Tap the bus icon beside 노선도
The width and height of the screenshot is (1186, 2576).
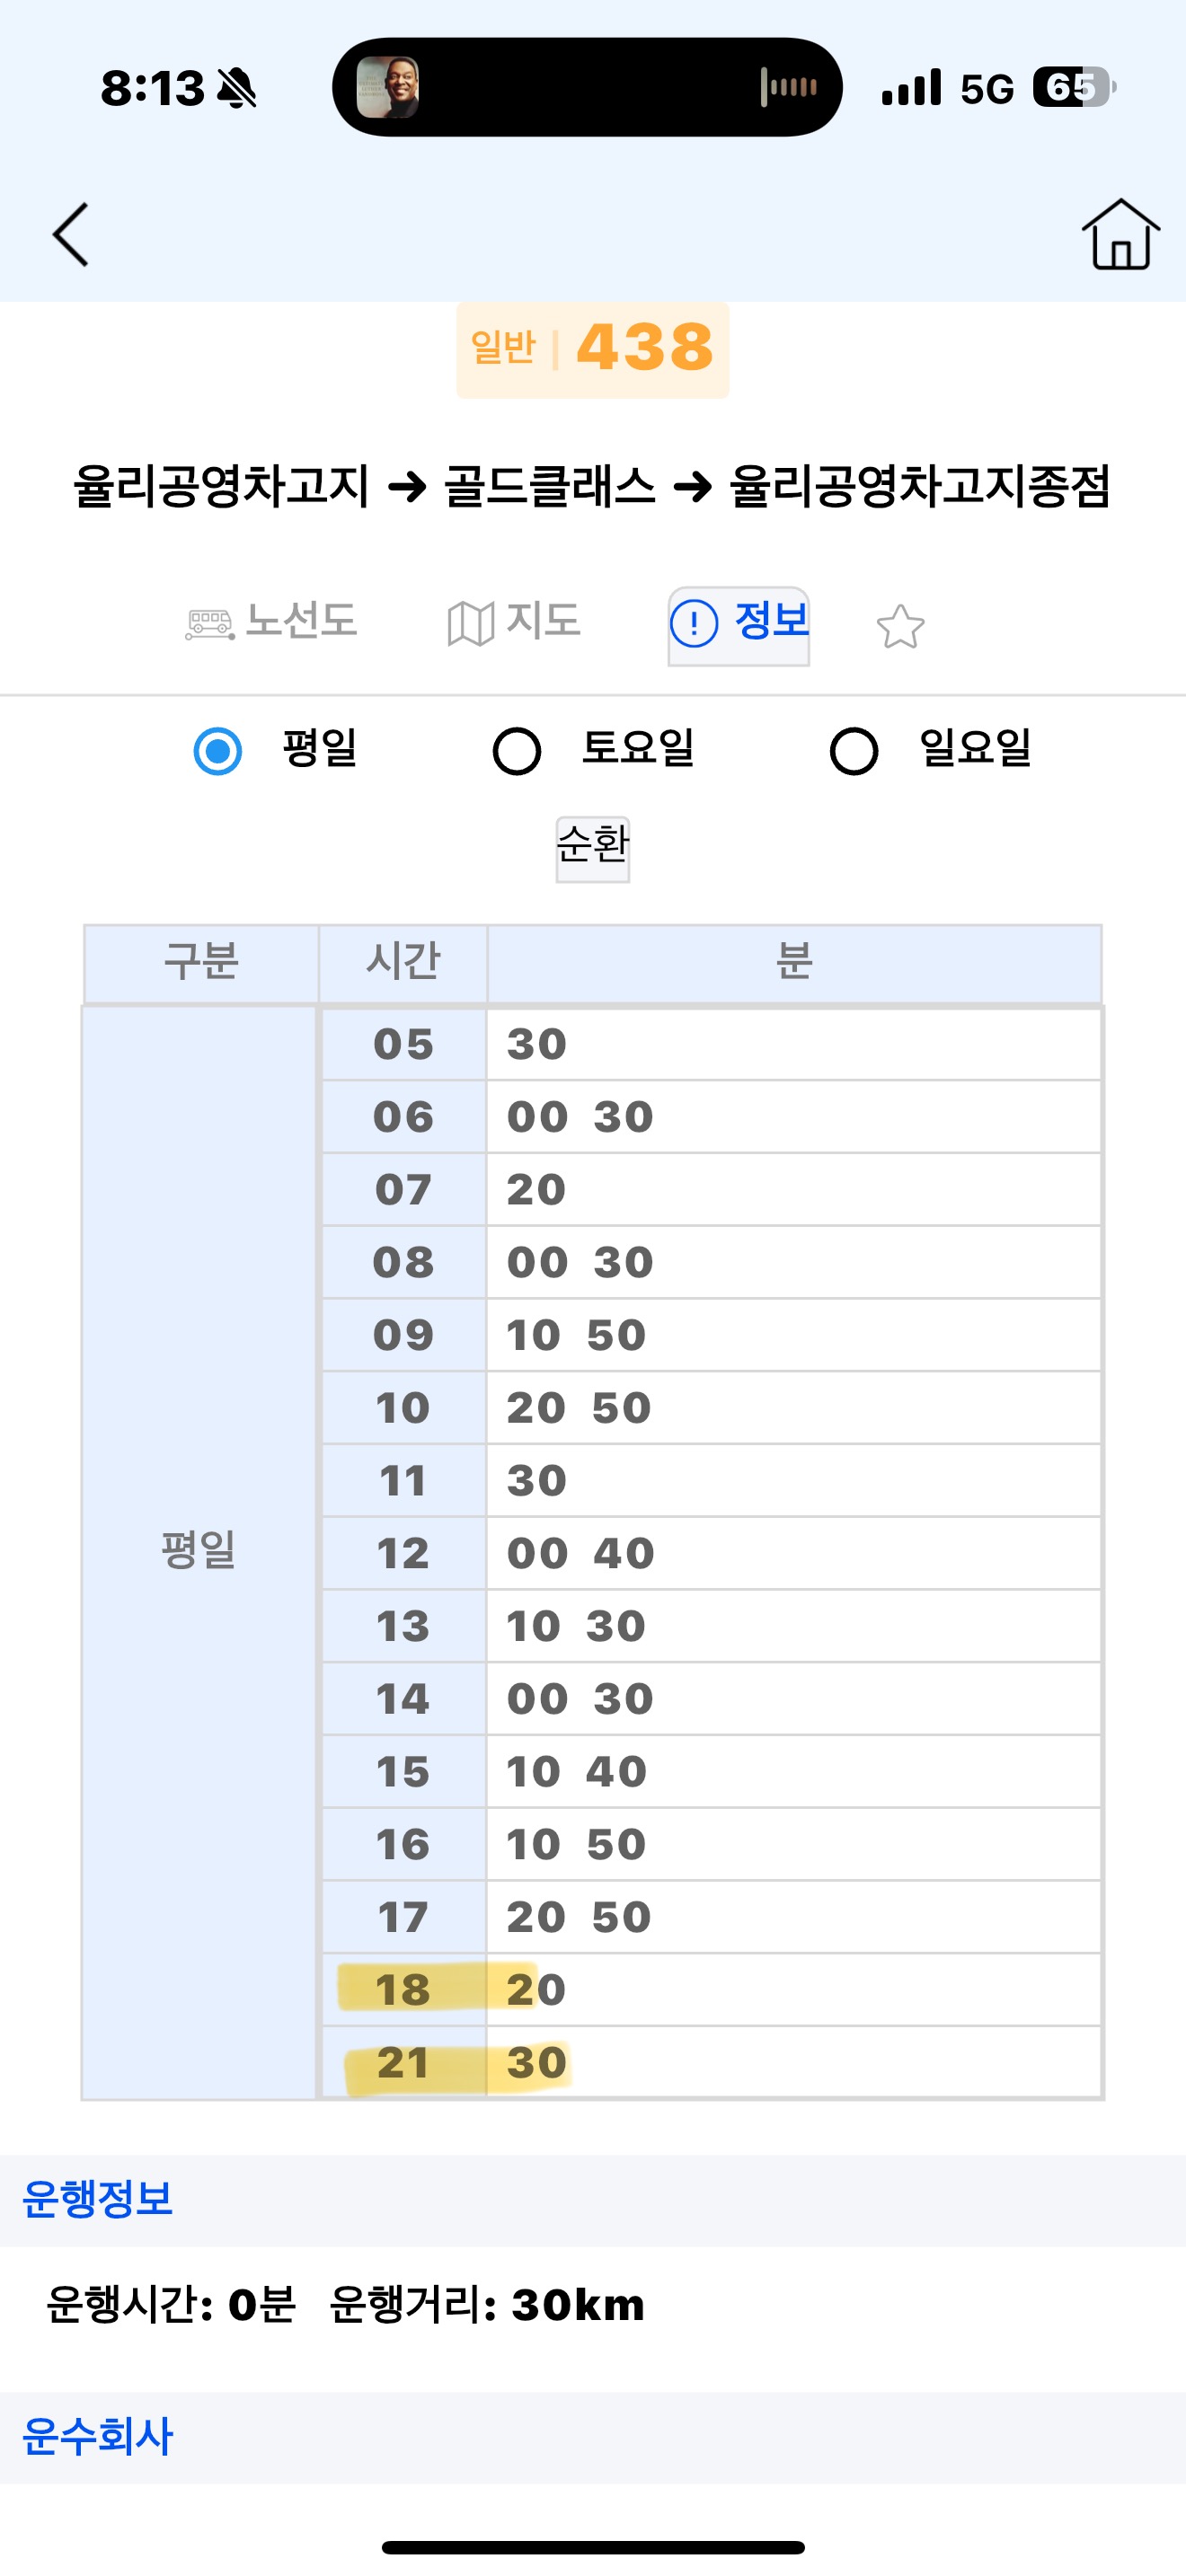[x=209, y=625]
